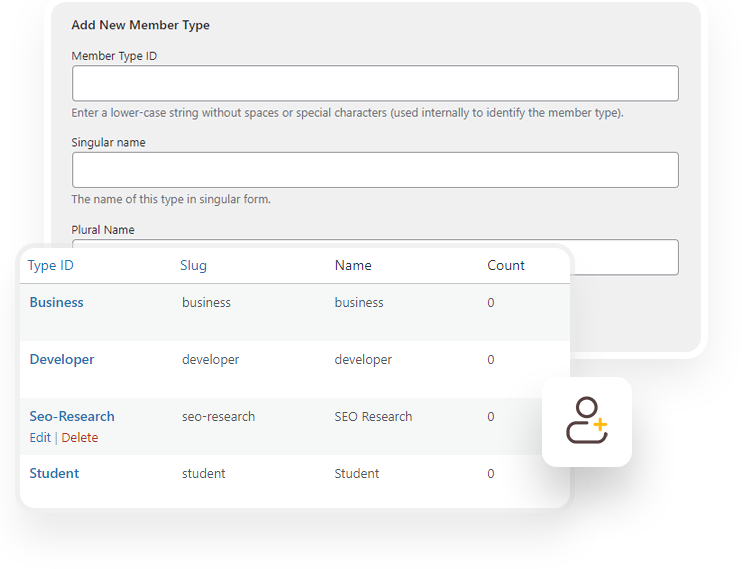The image size is (742, 569).
Task: Click Delete under Seo-Research
Action: pyautogui.click(x=80, y=438)
